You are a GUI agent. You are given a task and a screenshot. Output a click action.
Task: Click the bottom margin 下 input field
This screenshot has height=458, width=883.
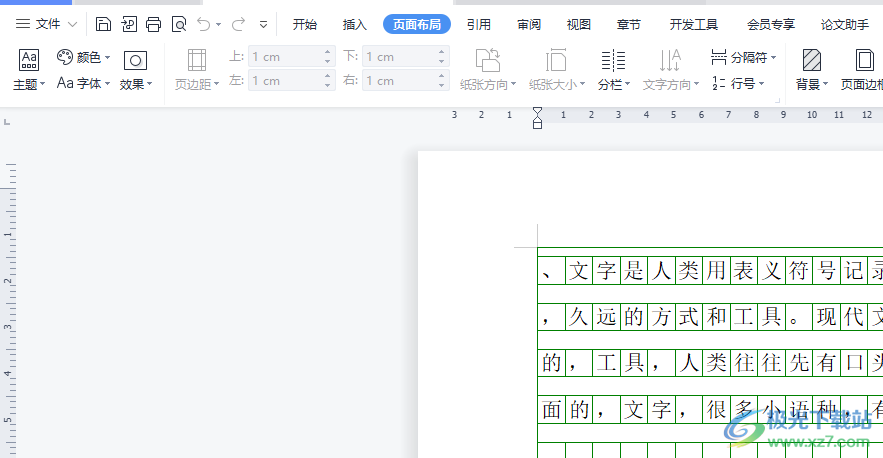click(399, 56)
